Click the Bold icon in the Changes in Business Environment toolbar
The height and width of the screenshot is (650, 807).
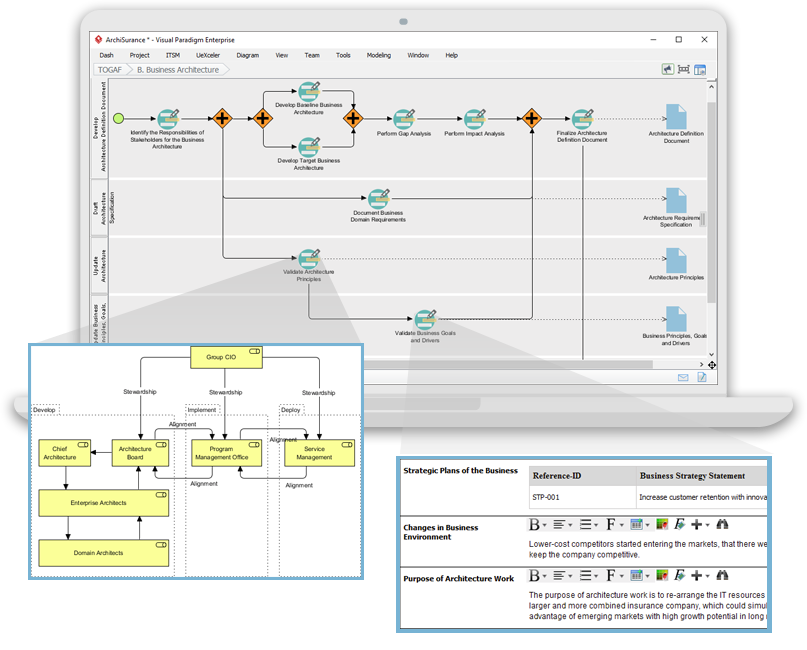pos(533,525)
